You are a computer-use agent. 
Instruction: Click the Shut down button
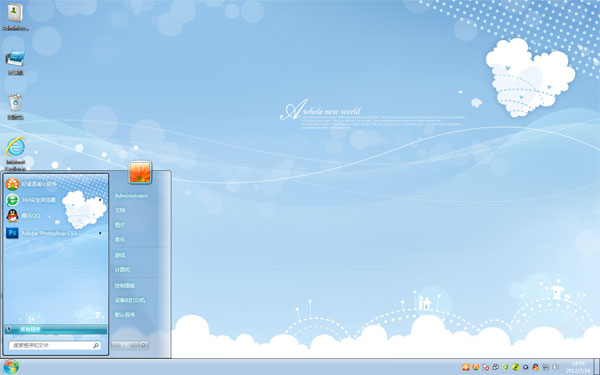tap(126, 345)
